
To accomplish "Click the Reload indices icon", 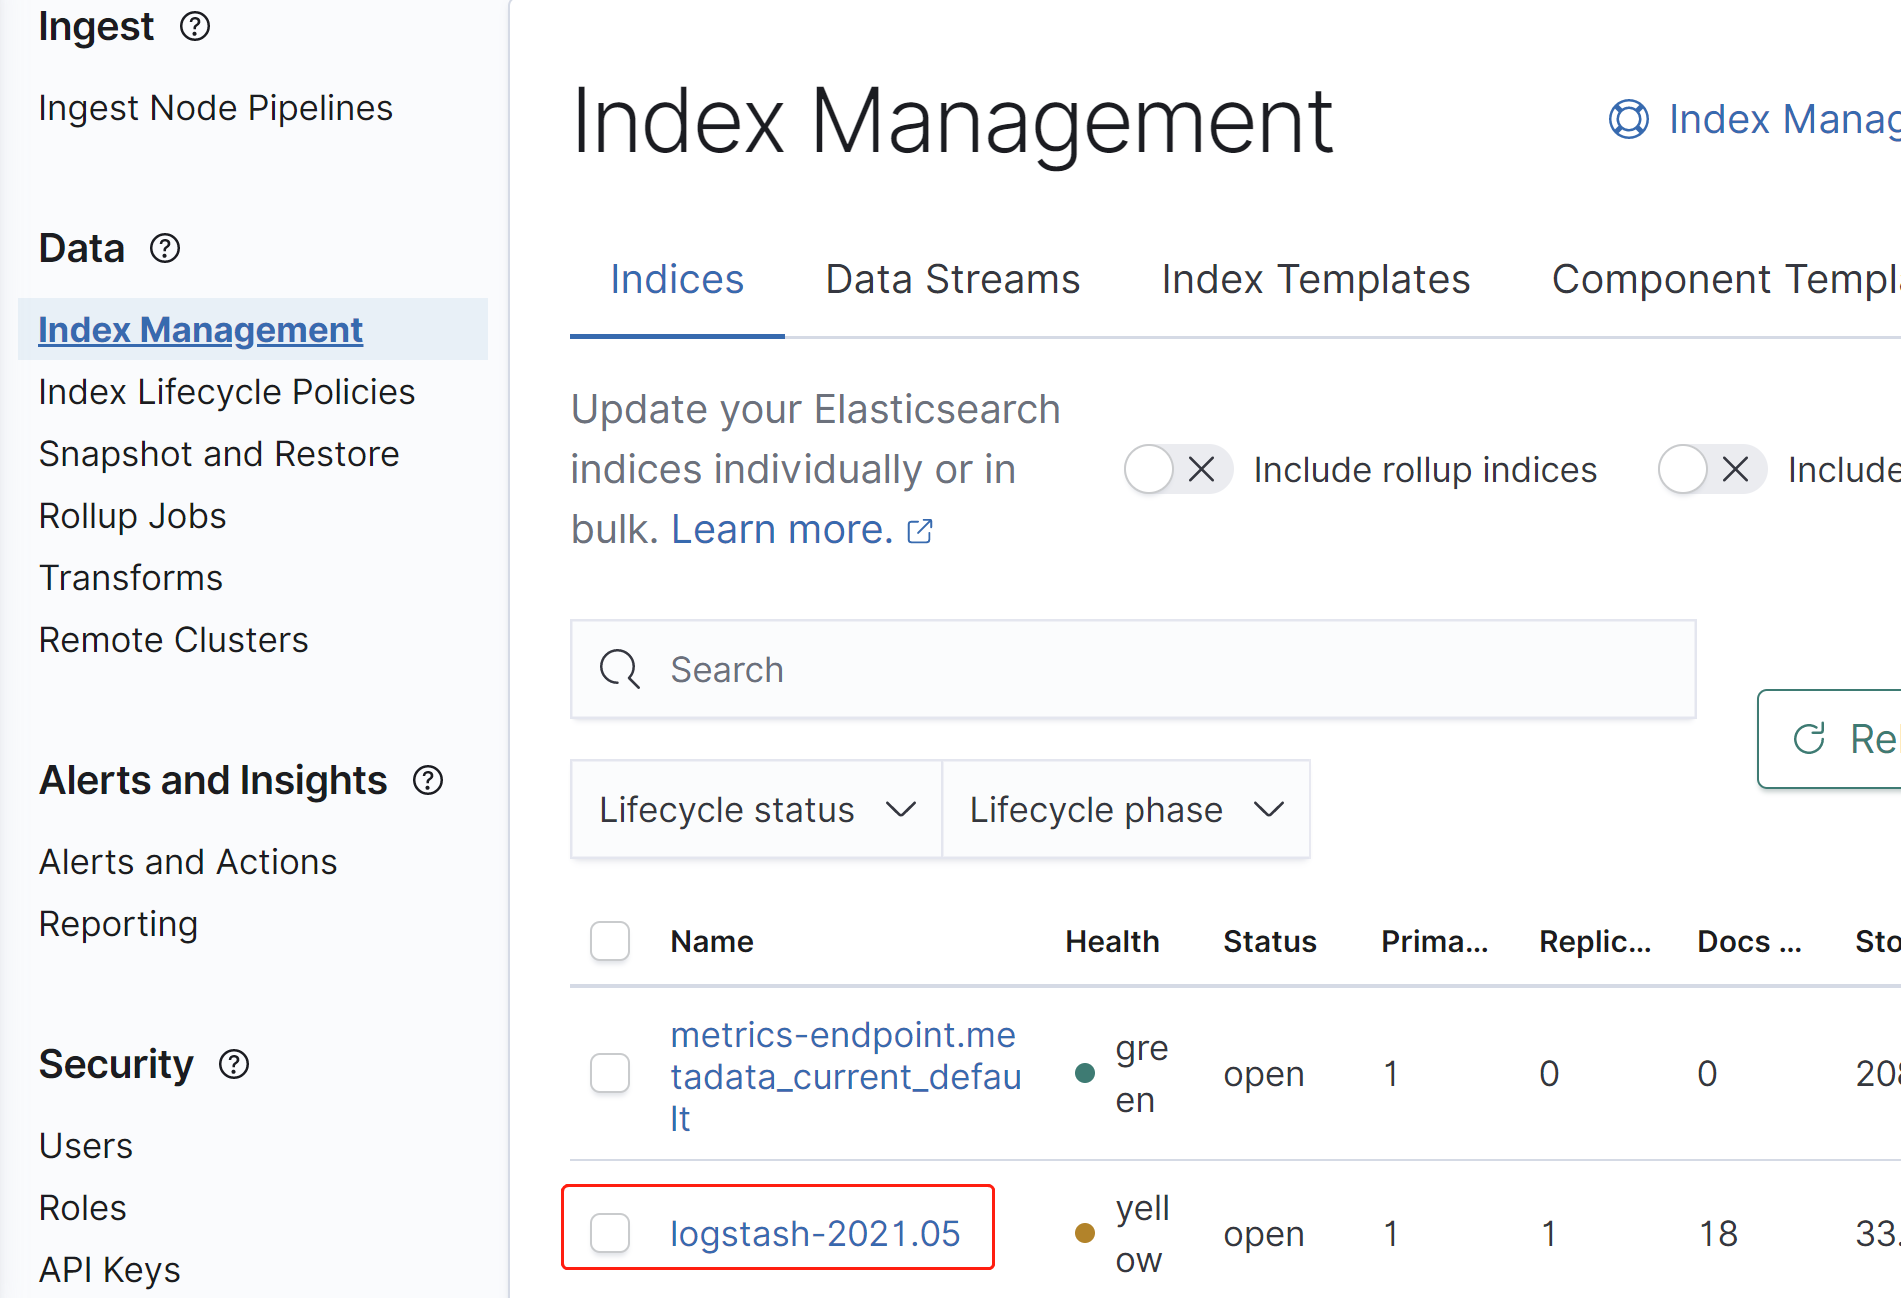I will (x=1811, y=739).
